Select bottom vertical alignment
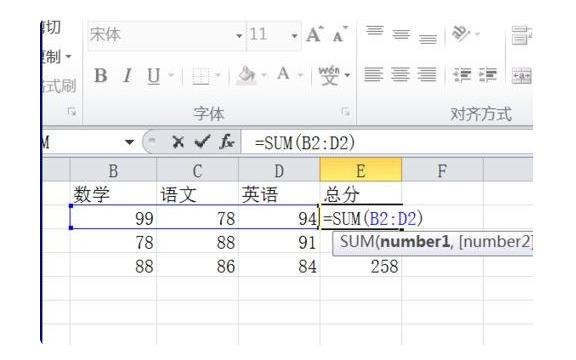The image size is (576, 360). (428, 39)
